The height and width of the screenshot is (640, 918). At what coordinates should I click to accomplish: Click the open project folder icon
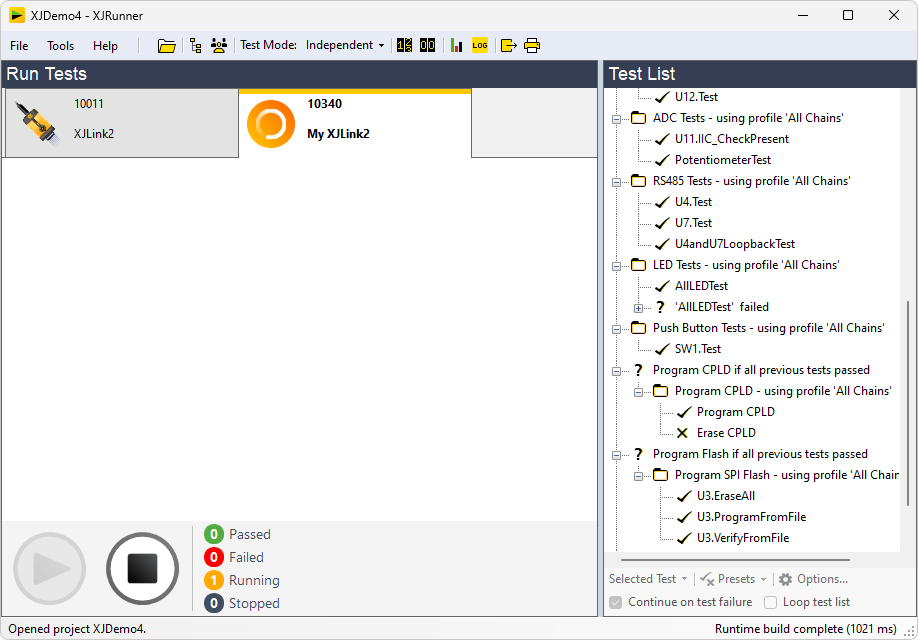167,45
